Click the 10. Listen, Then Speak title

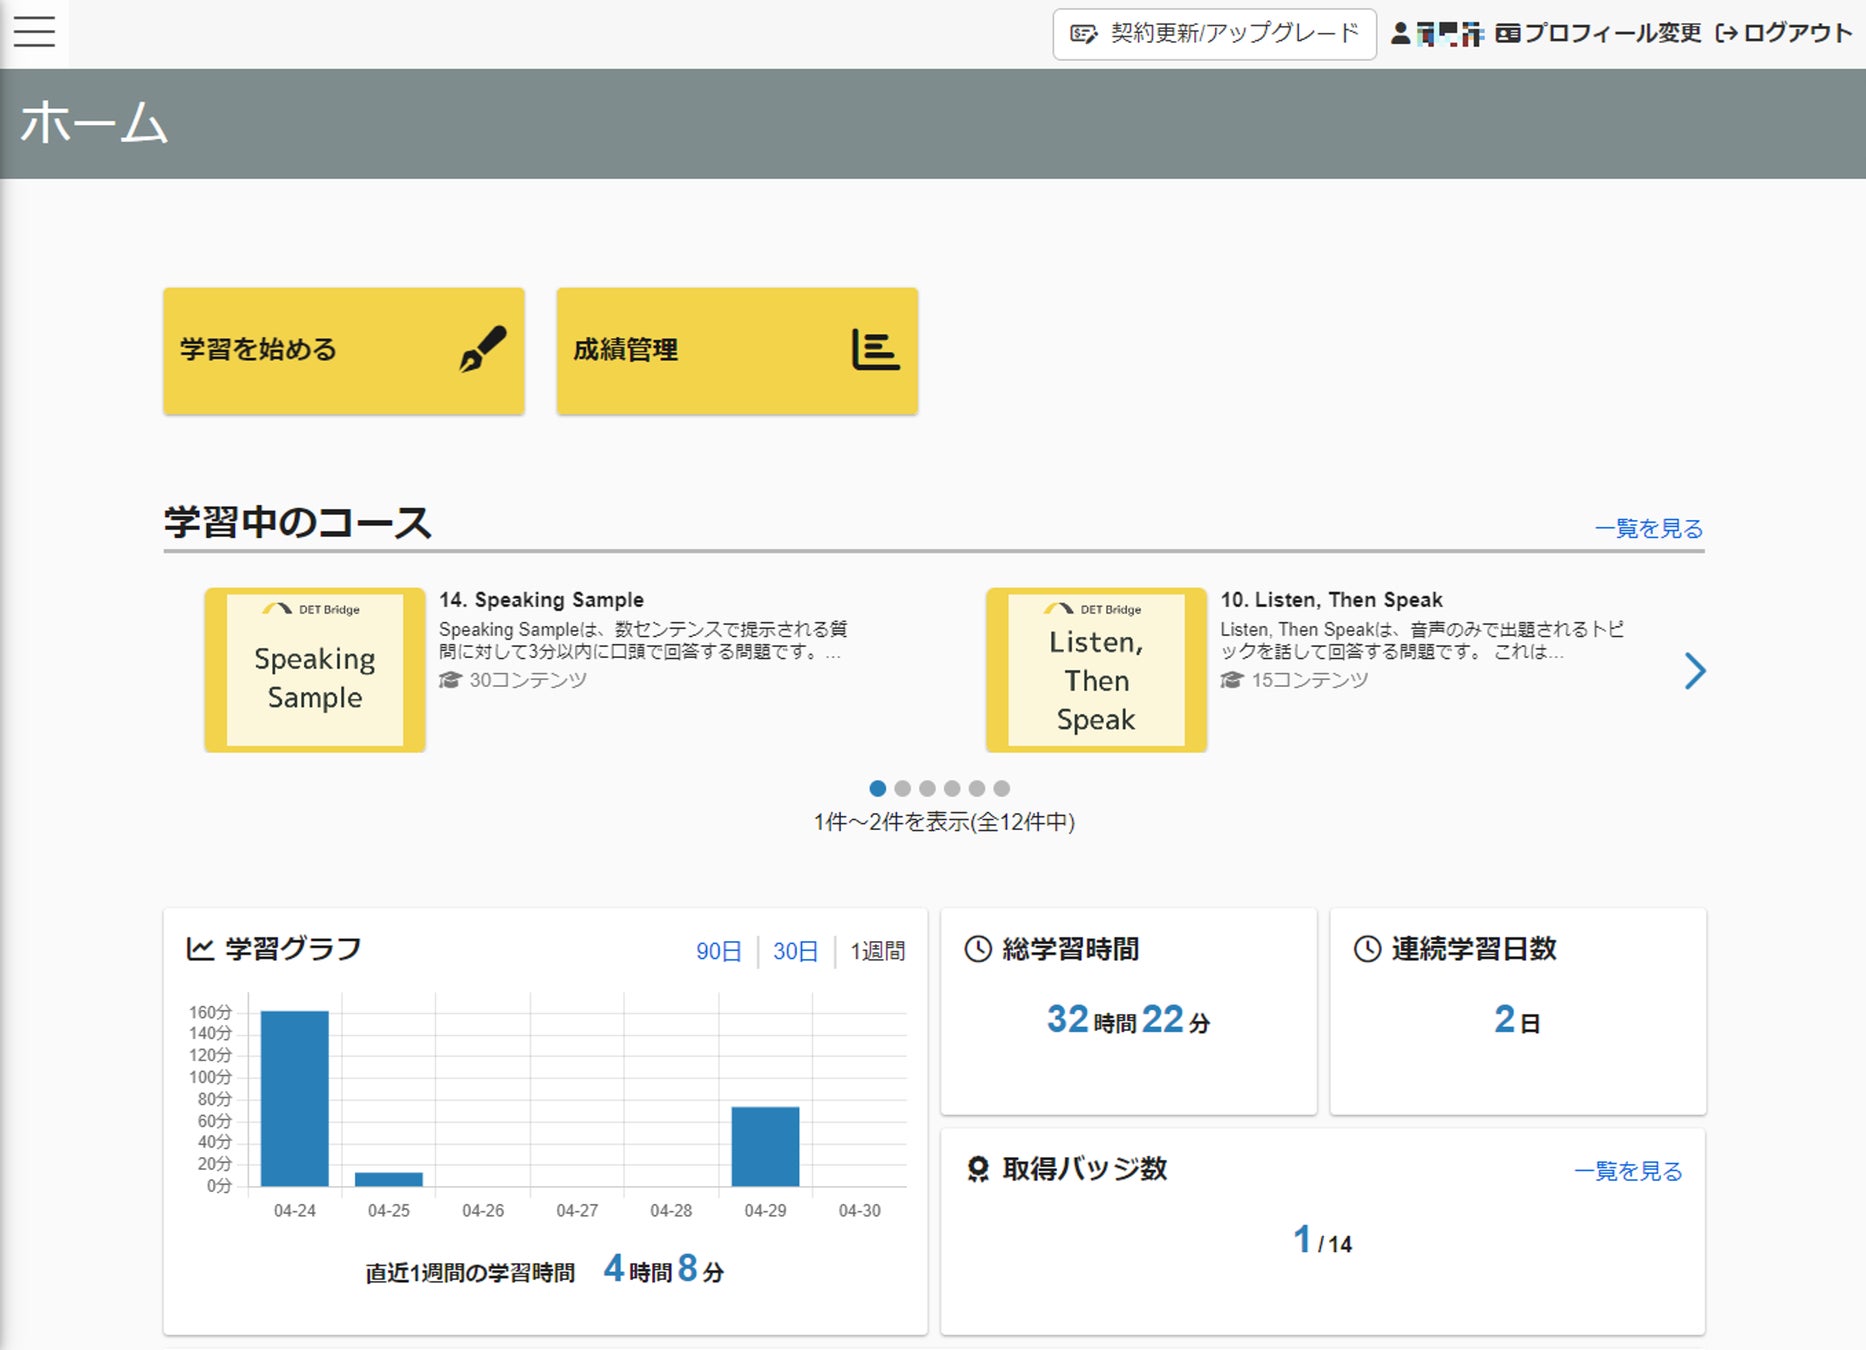[x=1331, y=600]
